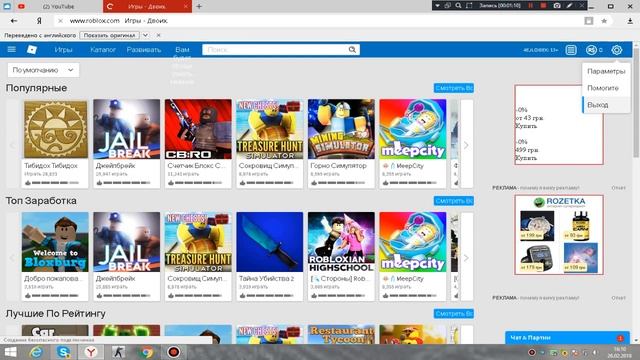Open Mining Simulator game thumbnail
The image size is (640, 360).
pos(341,129)
